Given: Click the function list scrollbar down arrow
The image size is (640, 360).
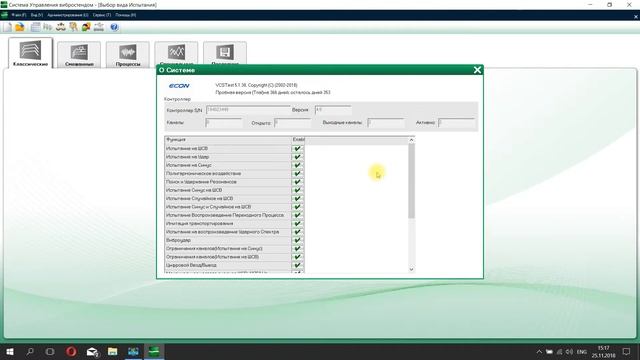Looking at the screenshot, I should (x=411, y=269).
